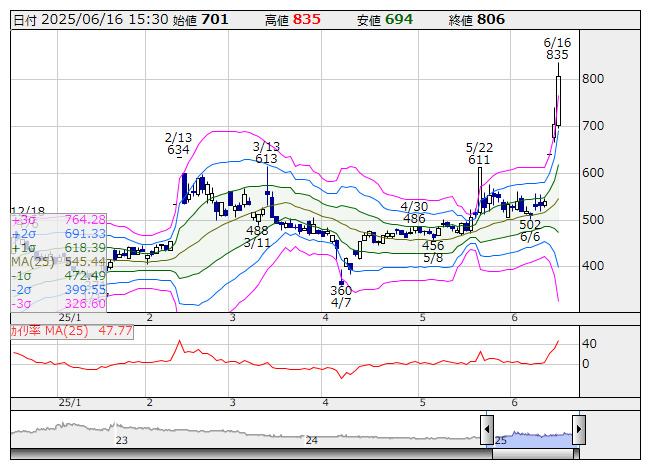Click the 25 year marker in overview

pyautogui.click(x=501, y=440)
